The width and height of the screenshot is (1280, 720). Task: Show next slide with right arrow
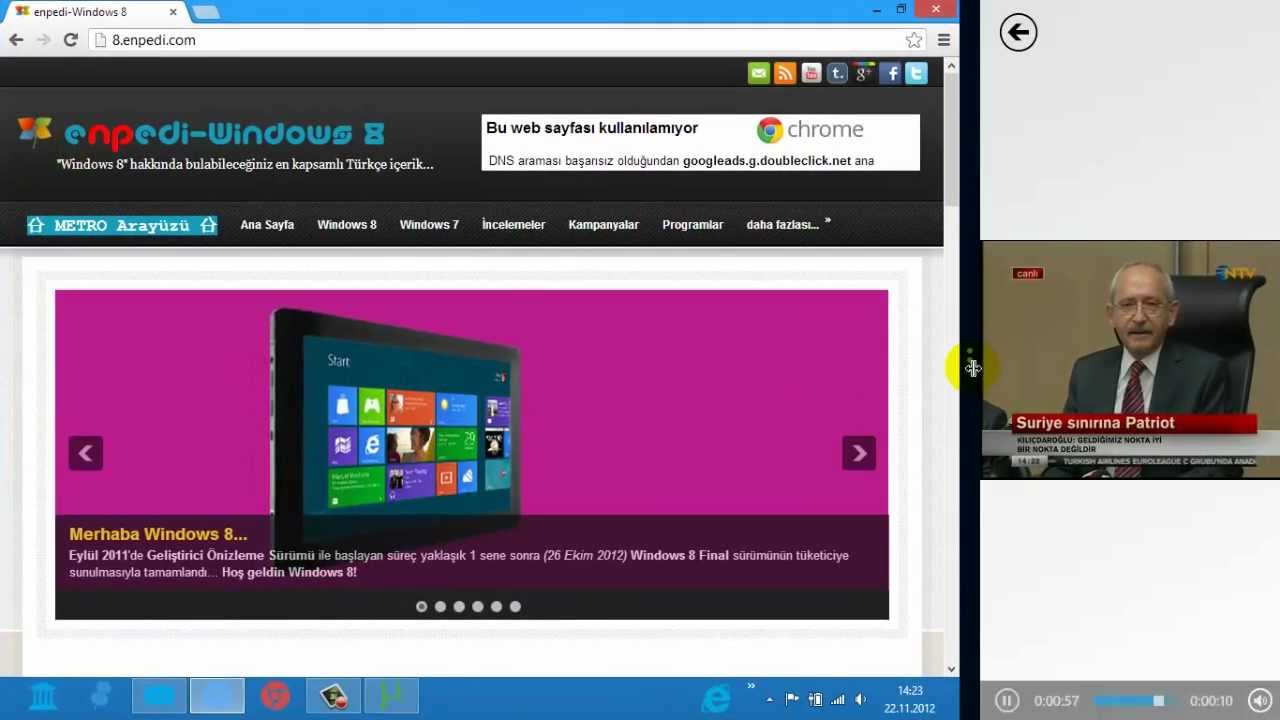(859, 453)
